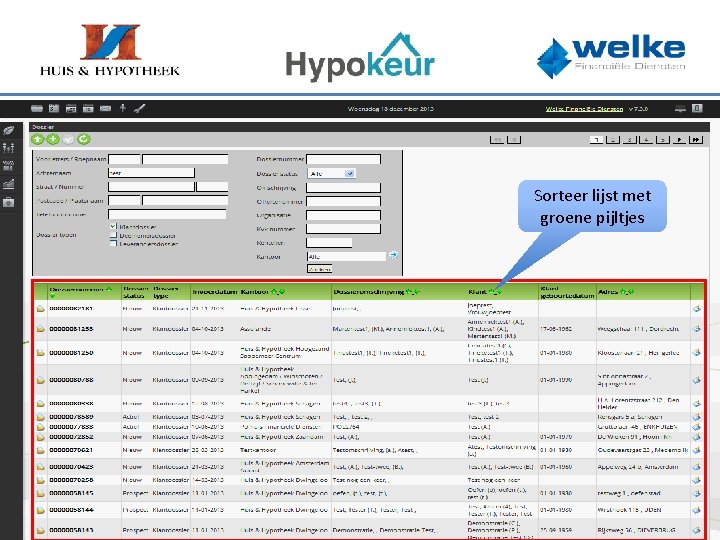
Task: Check the Deelnemersdossier checkbox
Action: tap(113, 235)
